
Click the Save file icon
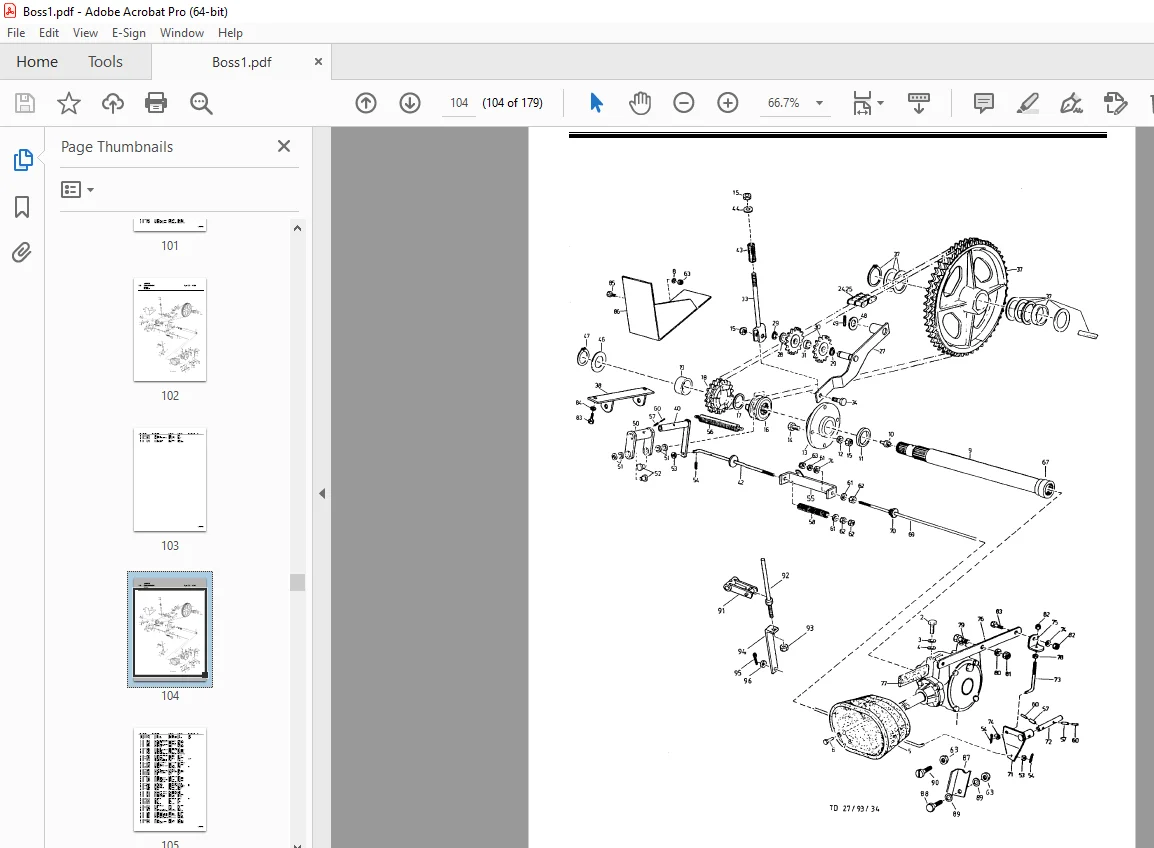click(x=25, y=103)
